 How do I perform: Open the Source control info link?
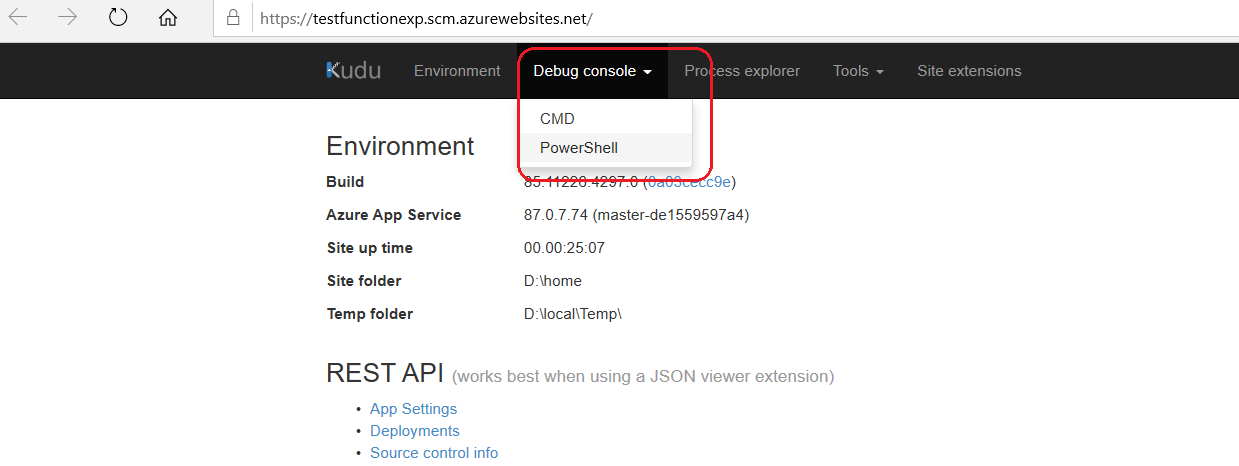pyautogui.click(x=434, y=453)
